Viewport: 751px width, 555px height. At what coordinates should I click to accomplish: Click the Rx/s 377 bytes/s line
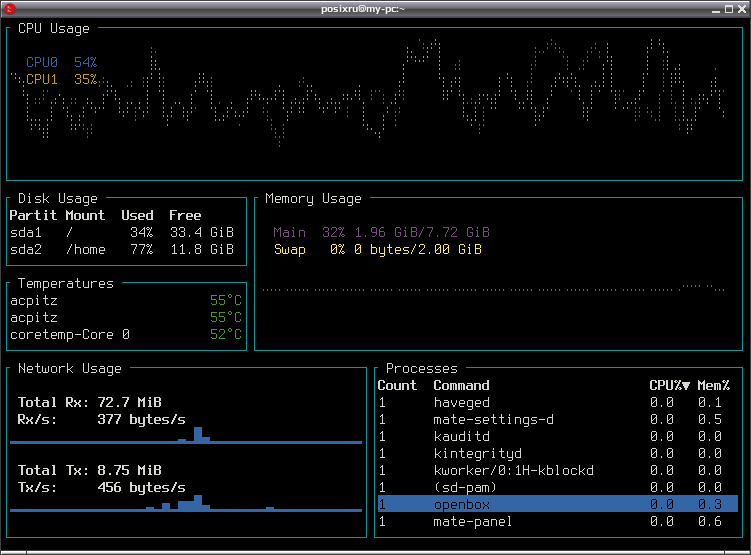pos(101,419)
